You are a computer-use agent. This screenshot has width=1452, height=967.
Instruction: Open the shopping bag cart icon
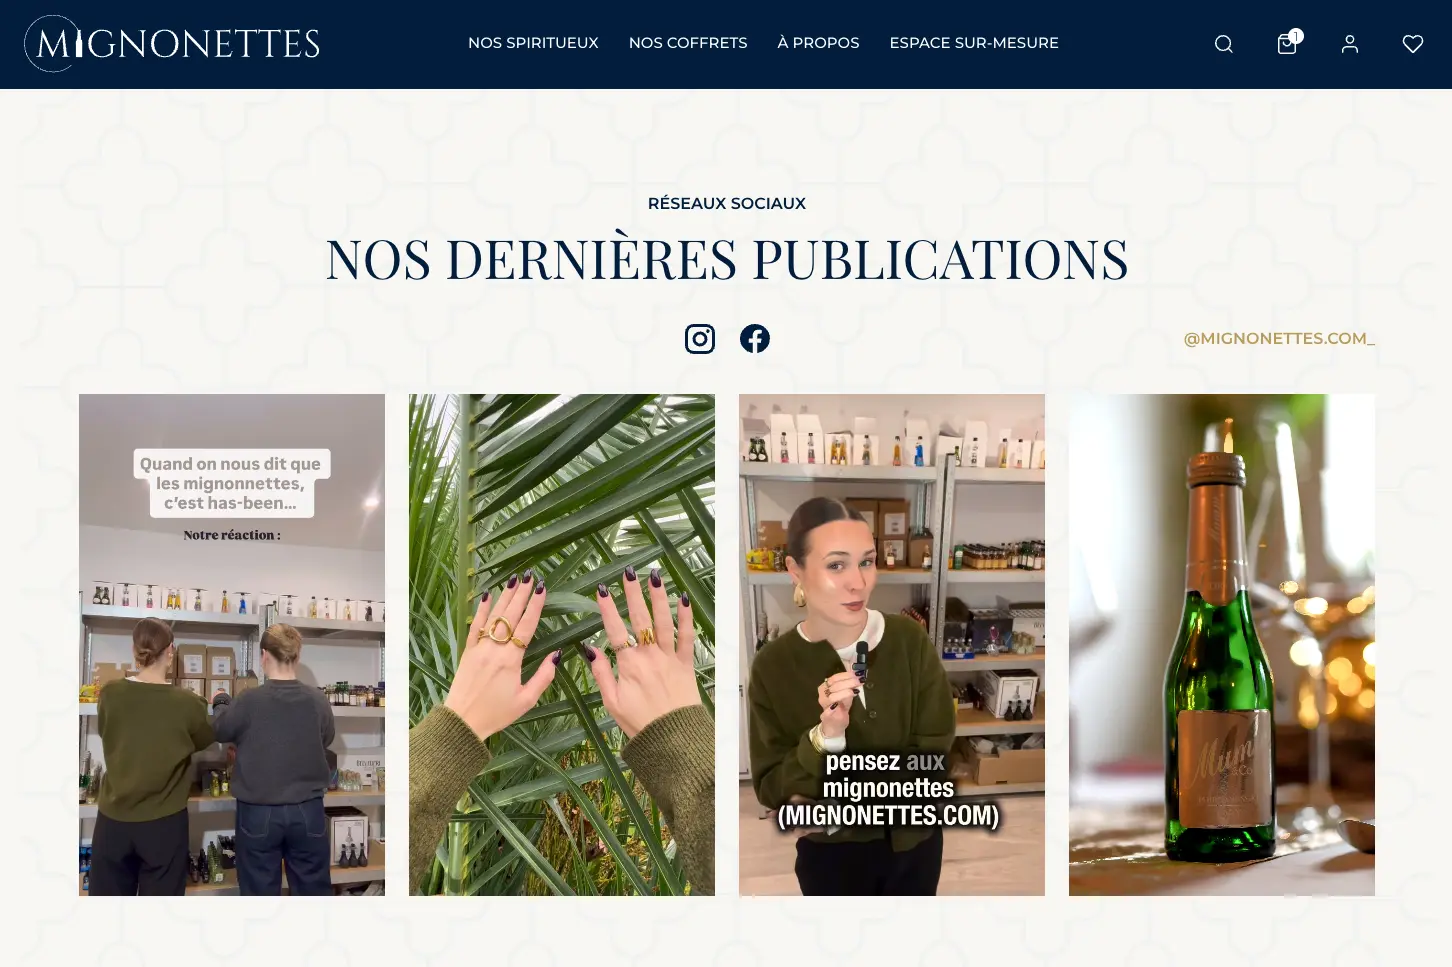[1287, 44]
